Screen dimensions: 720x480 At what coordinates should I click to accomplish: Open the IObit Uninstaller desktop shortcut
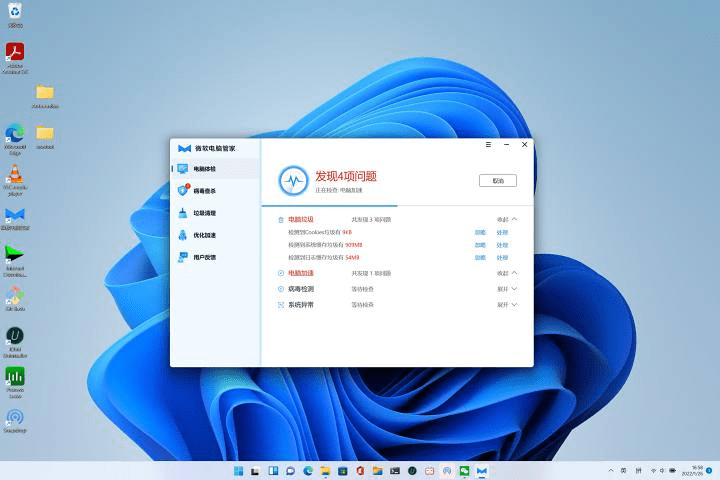point(15,342)
